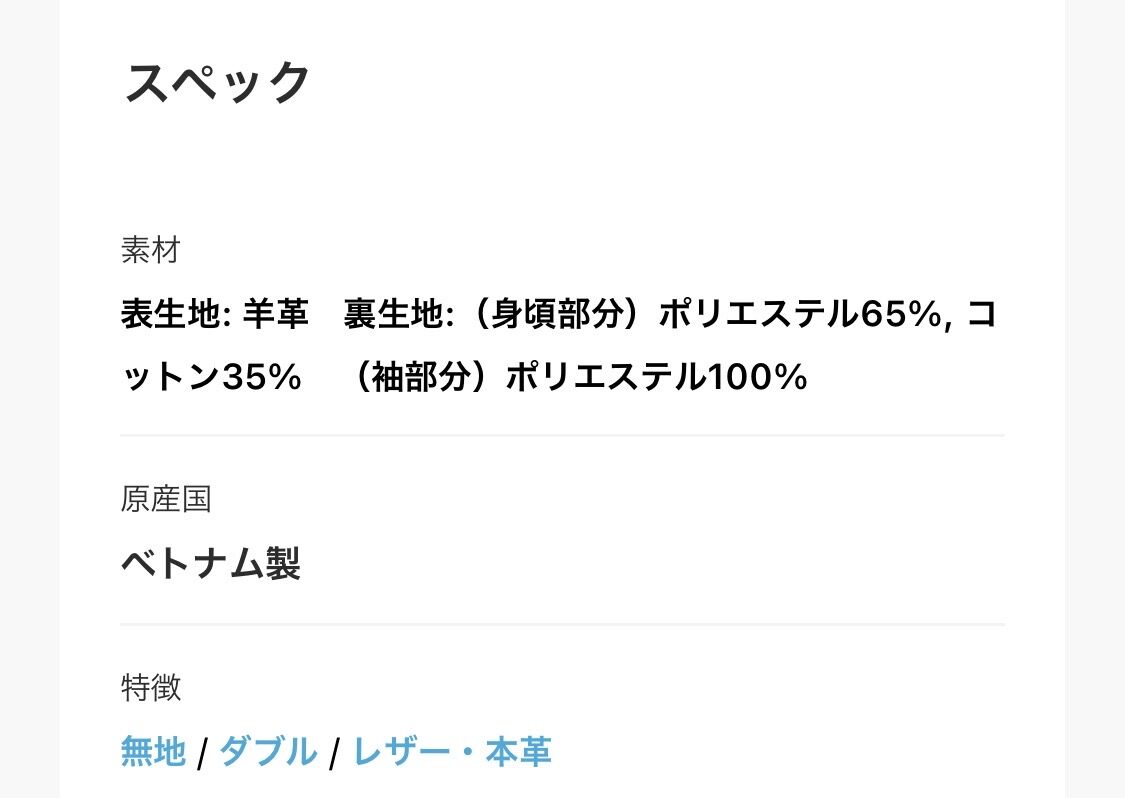Open the レザー・本革 link
The image size is (1125, 798).
click(452, 751)
